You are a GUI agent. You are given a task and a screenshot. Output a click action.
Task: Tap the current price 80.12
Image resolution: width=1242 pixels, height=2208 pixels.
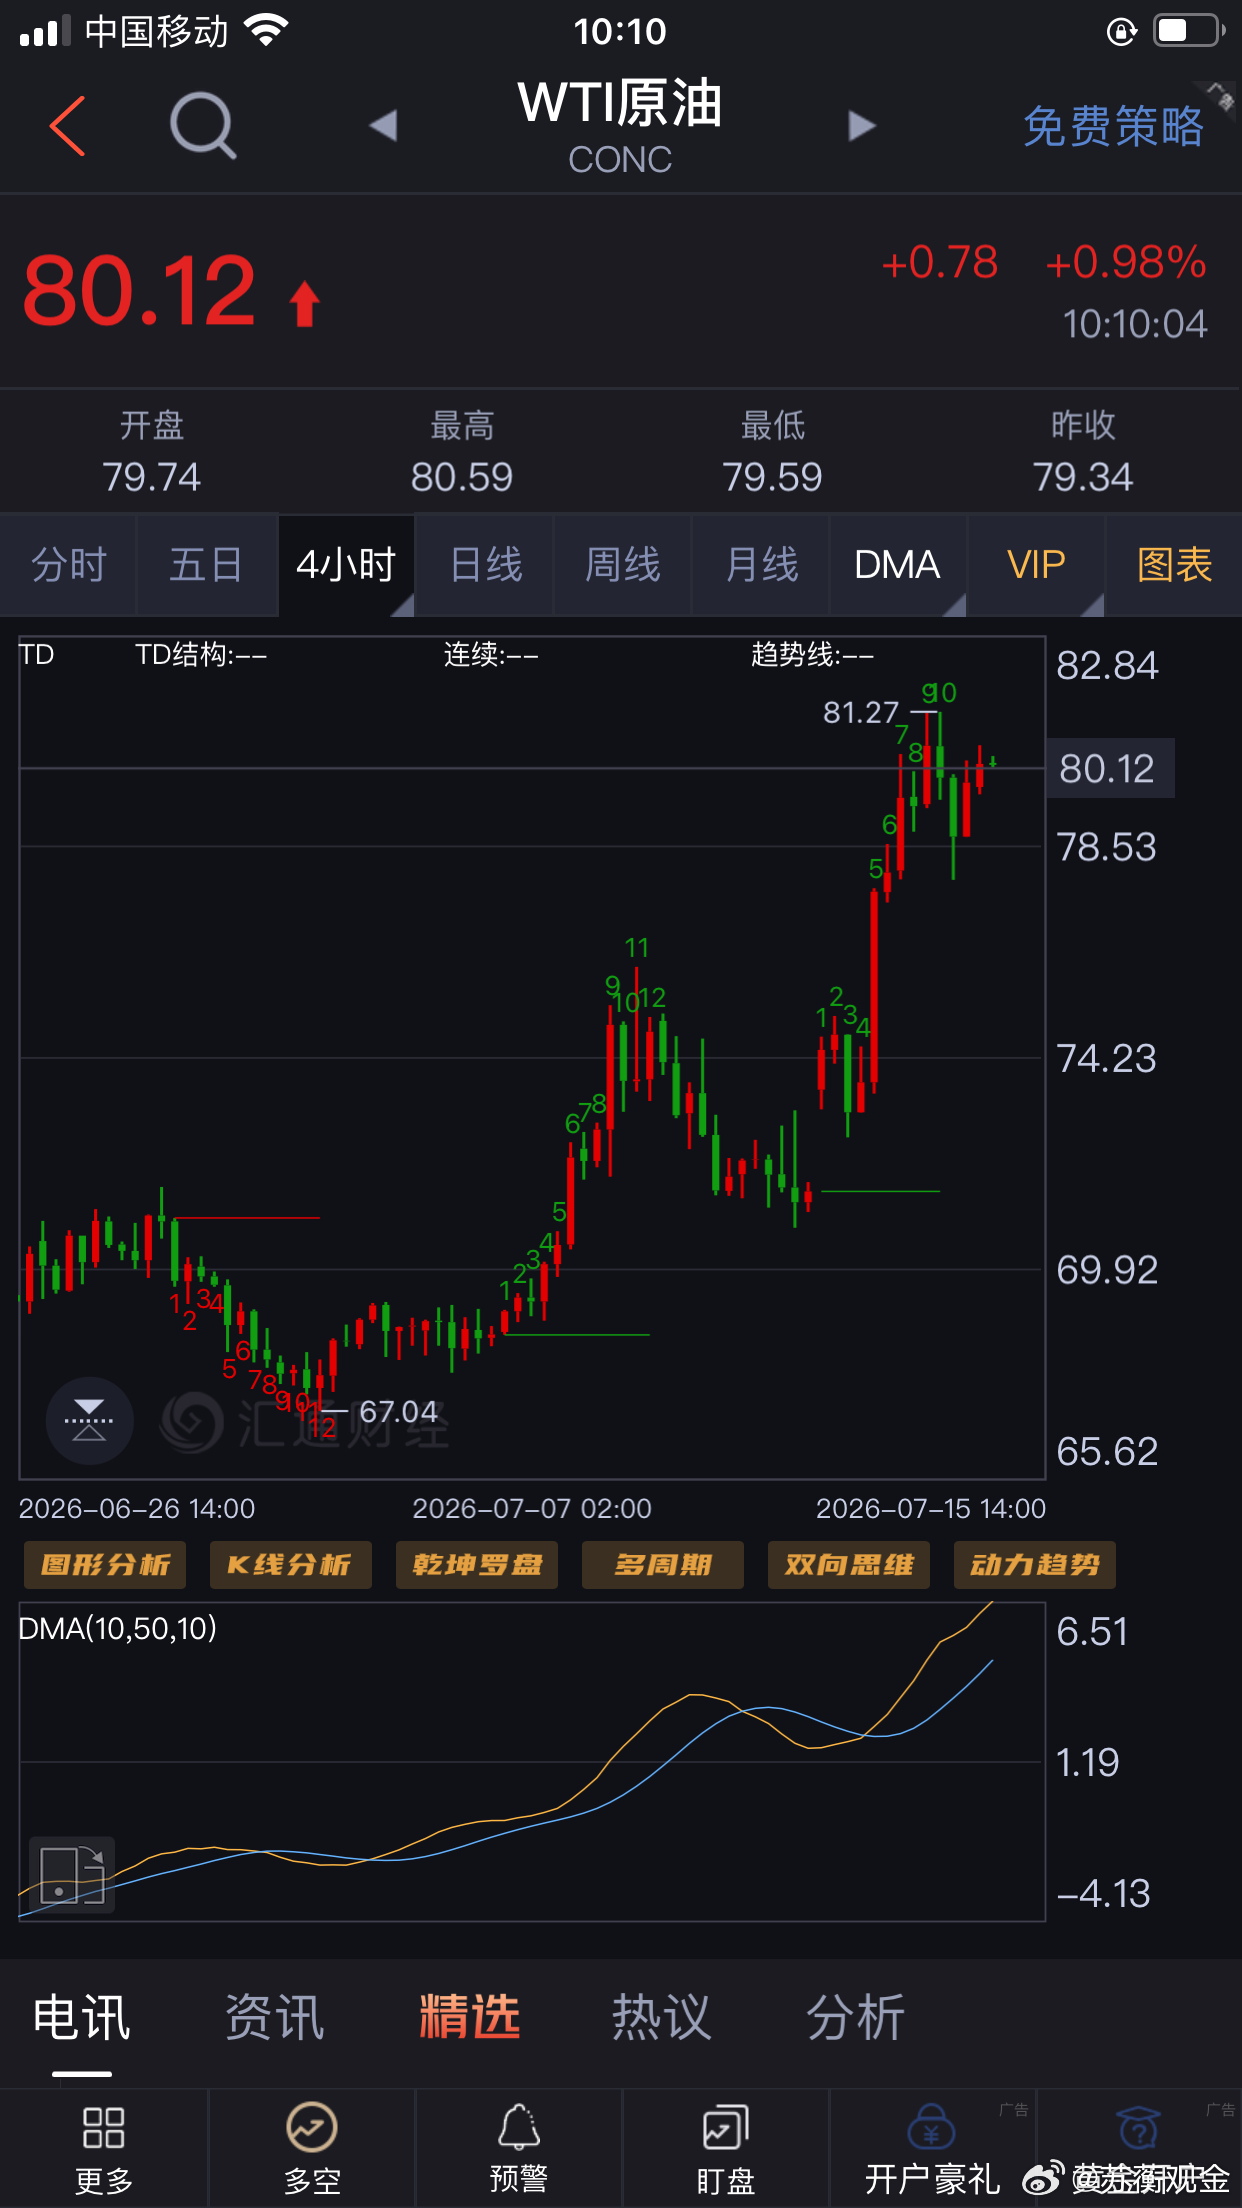[140, 291]
